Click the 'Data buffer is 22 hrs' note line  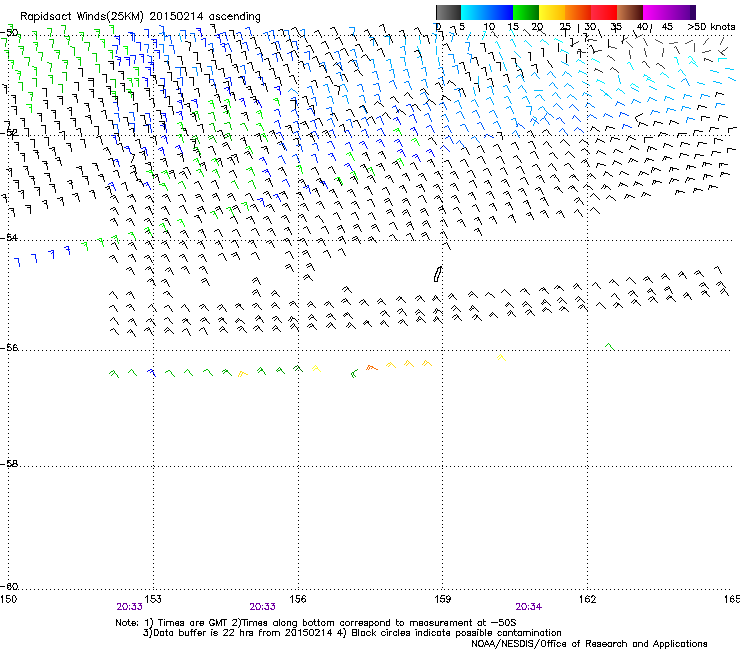click(x=352, y=633)
